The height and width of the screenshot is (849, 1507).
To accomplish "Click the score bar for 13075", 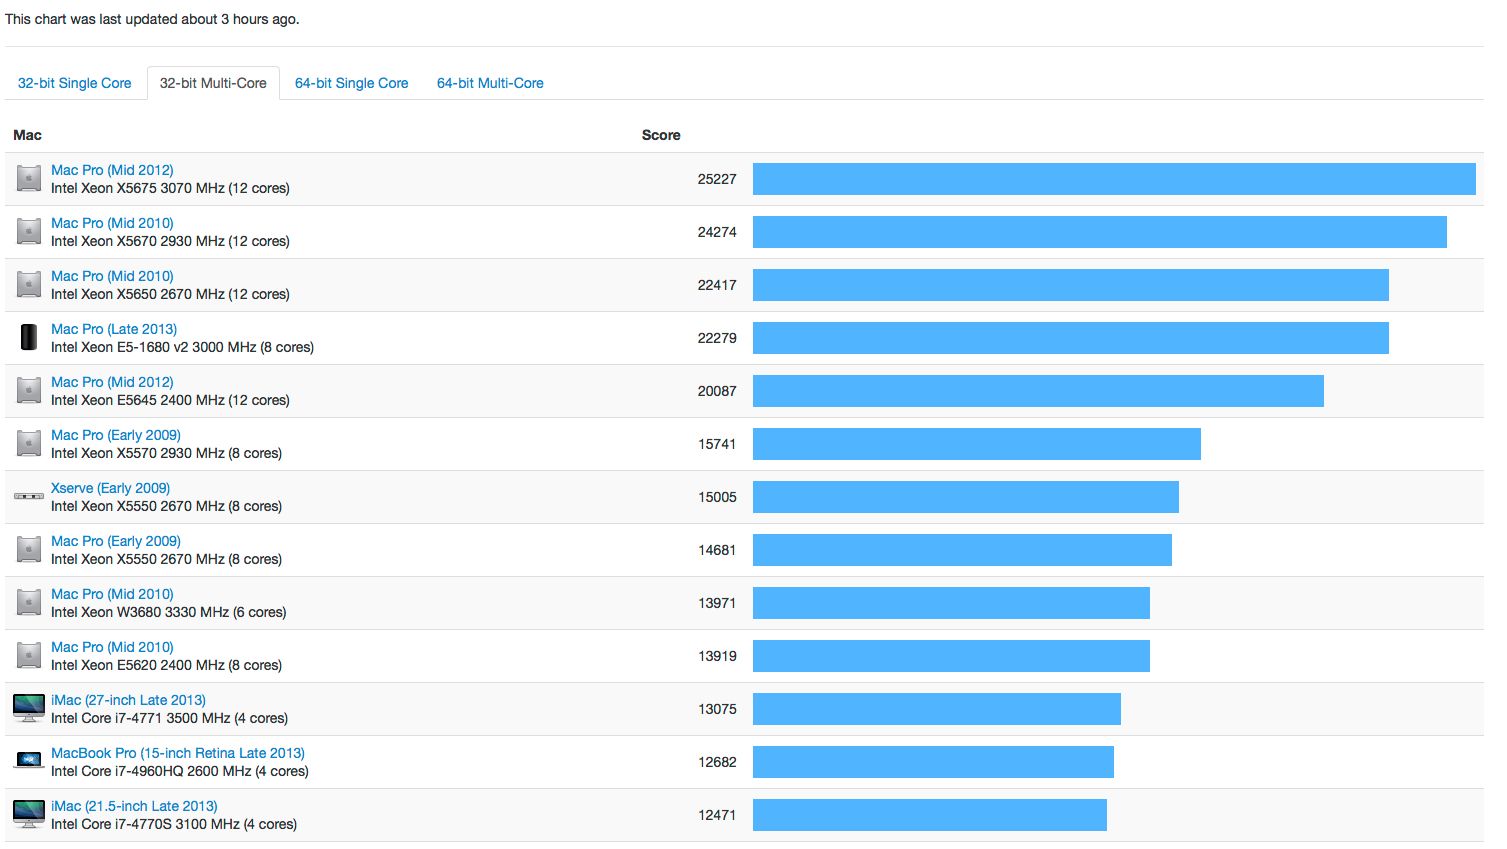I will pyautogui.click(x=937, y=709).
